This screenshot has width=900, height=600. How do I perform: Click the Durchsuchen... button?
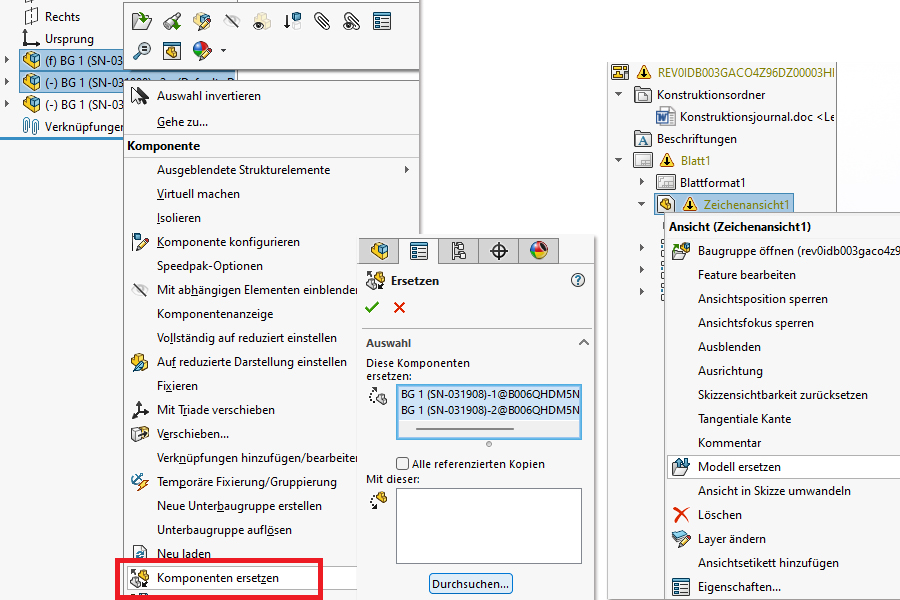pos(471,583)
